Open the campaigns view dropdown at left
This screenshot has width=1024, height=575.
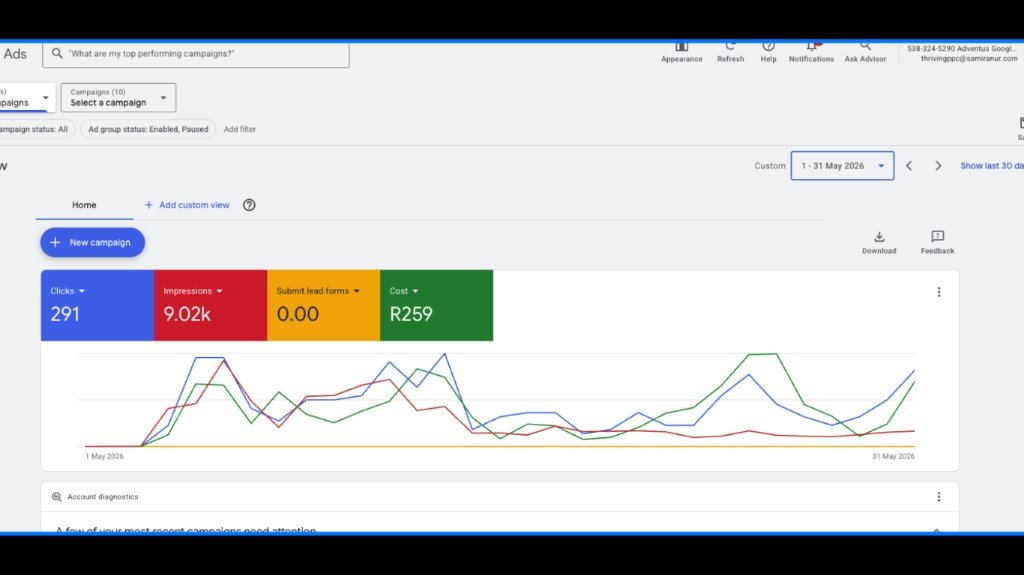click(25, 97)
